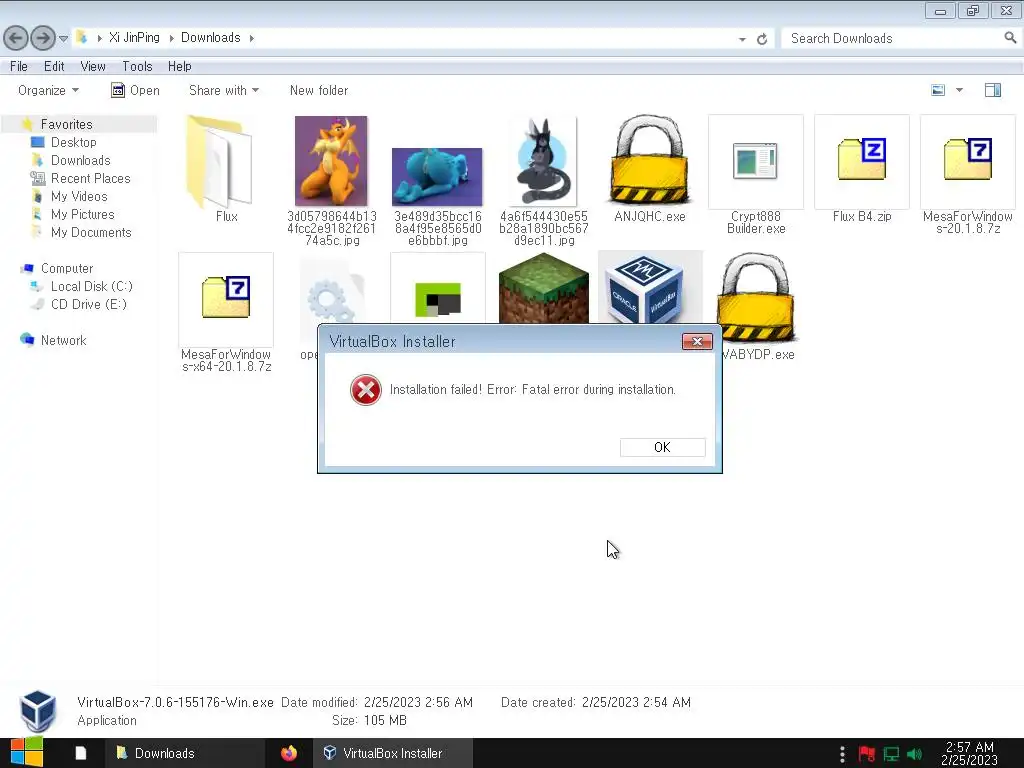Open the File menu
Viewport: 1024px width, 768px height.
coord(19,66)
